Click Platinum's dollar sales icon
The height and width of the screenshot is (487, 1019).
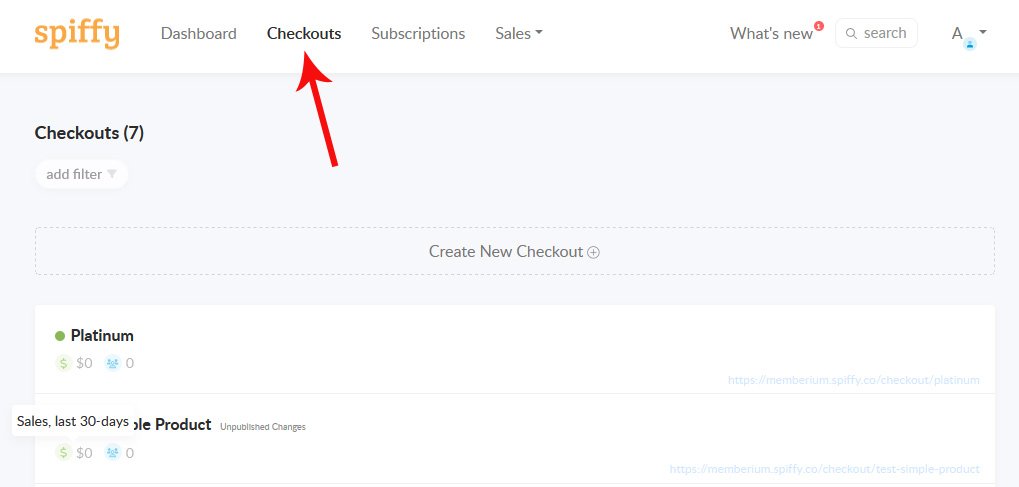(63, 363)
